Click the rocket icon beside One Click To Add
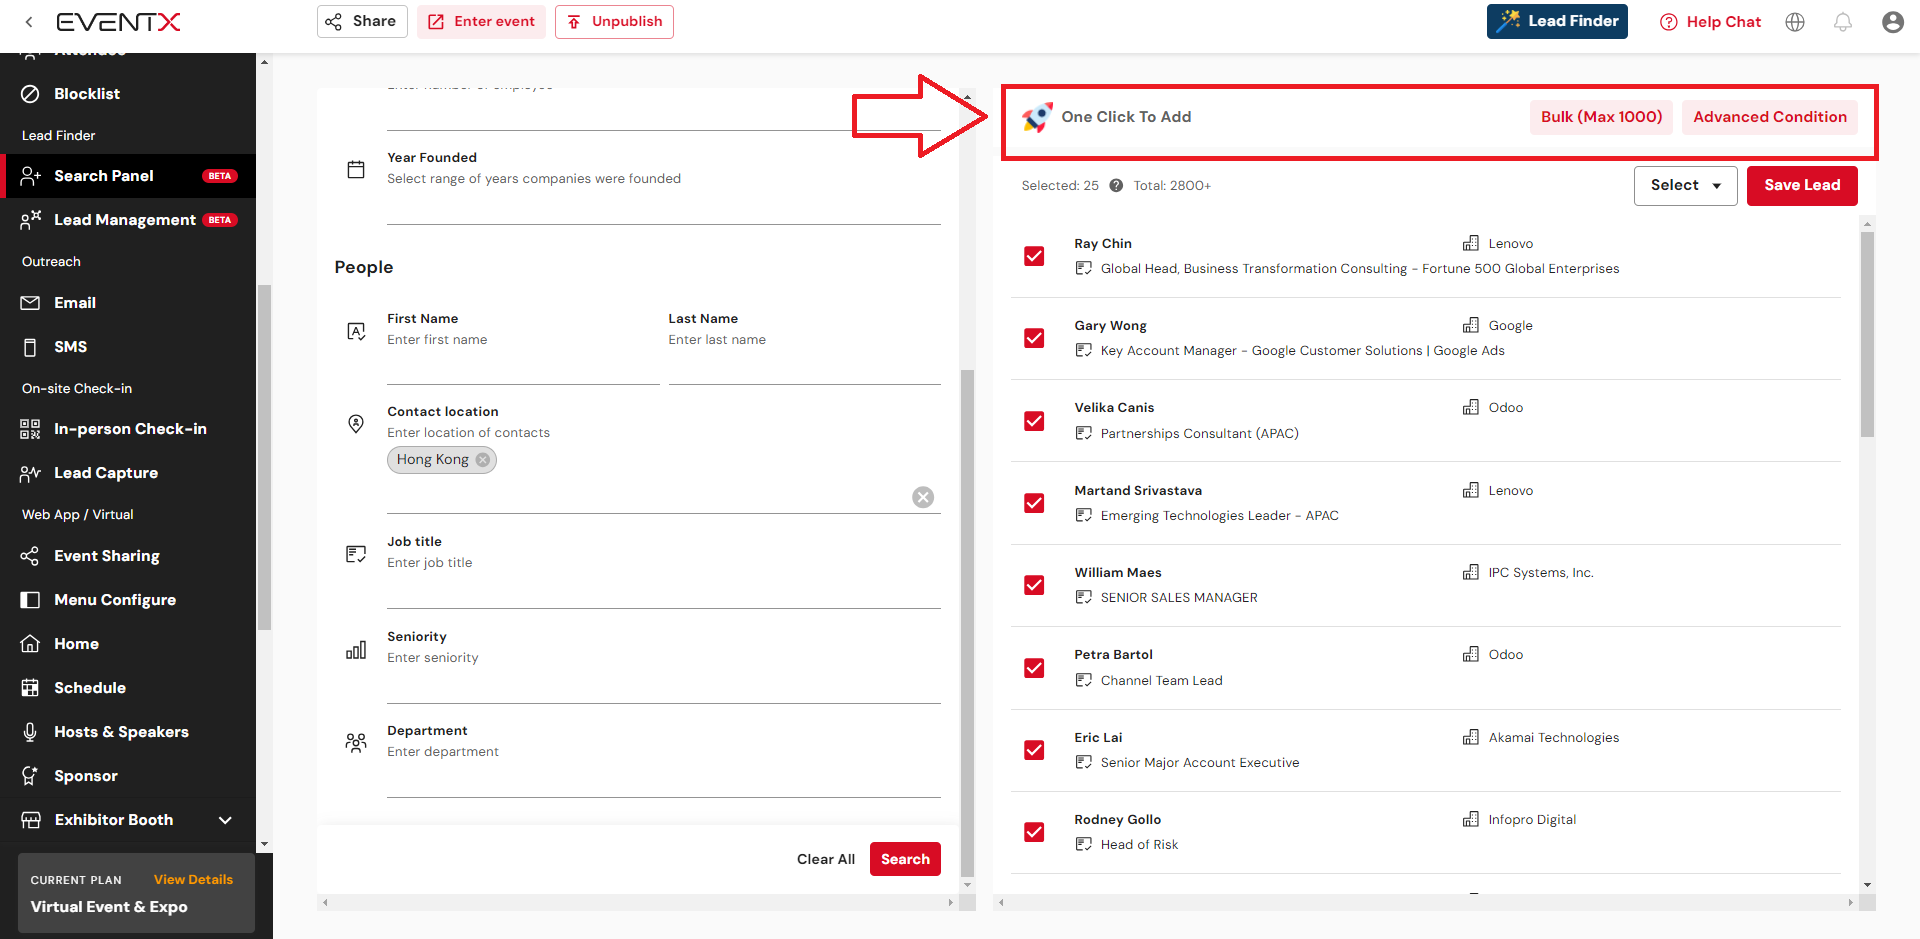Image resolution: width=1920 pixels, height=939 pixels. pyautogui.click(x=1037, y=117)
